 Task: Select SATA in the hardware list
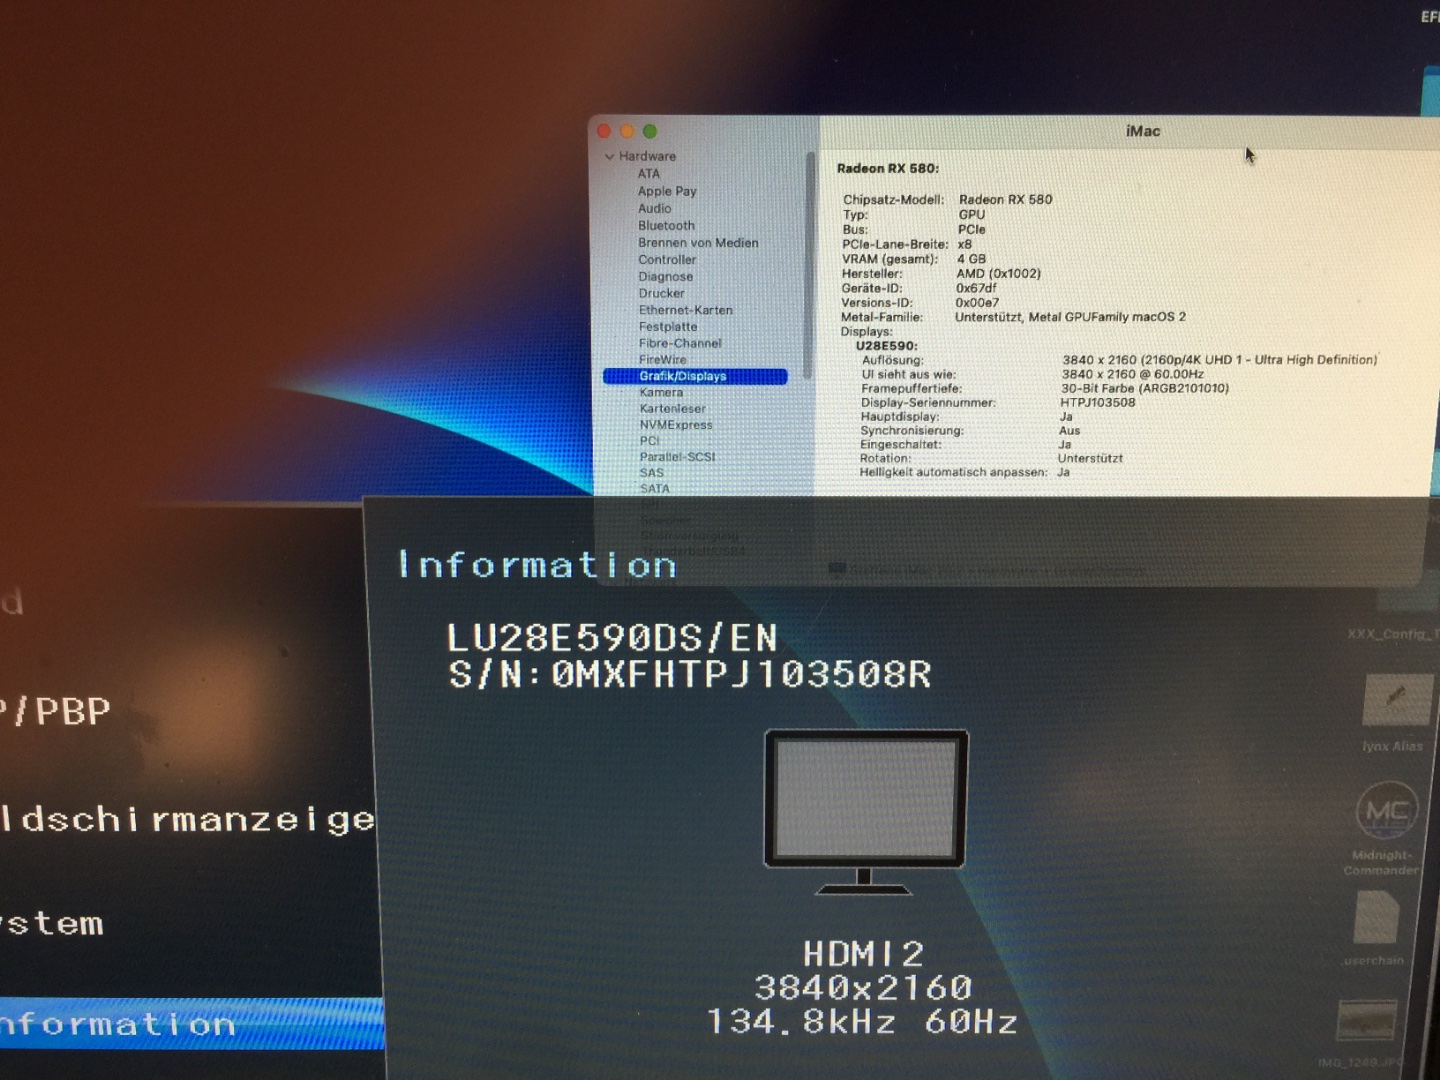point(655,489)
